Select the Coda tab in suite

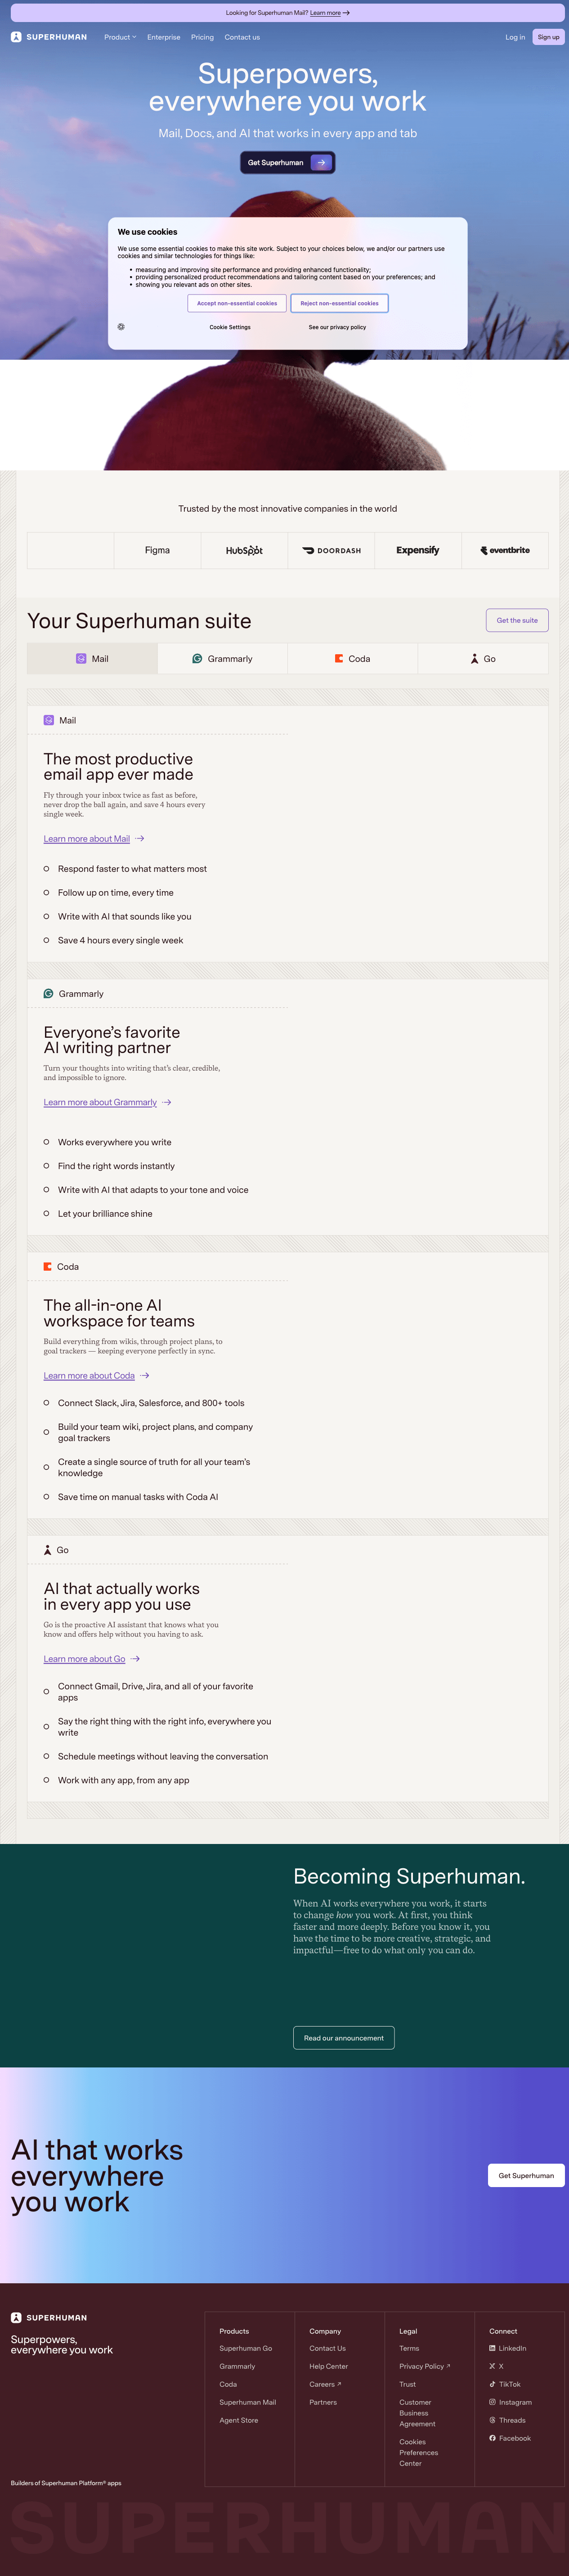(x=352, y=659)
